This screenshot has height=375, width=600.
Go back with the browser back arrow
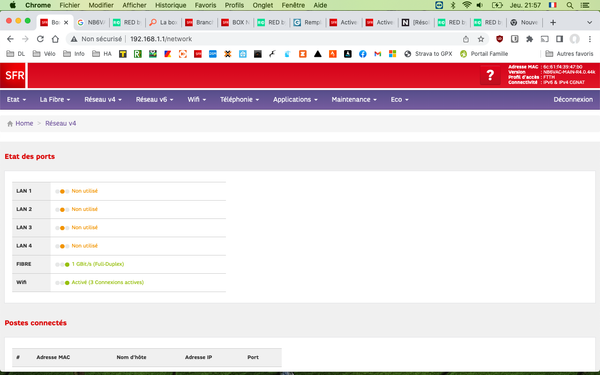(x=10, y=39)
